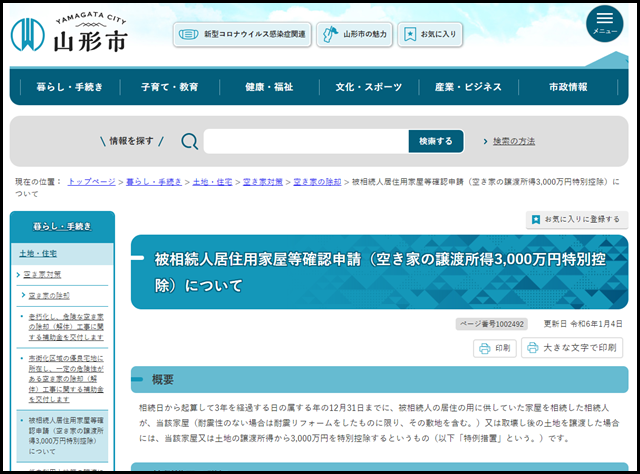Image resolution: width=640 pixels, height=474 pixels.
Task: Select 産業・ビジネス in navigation bar
Action: (x=468, y=87)
